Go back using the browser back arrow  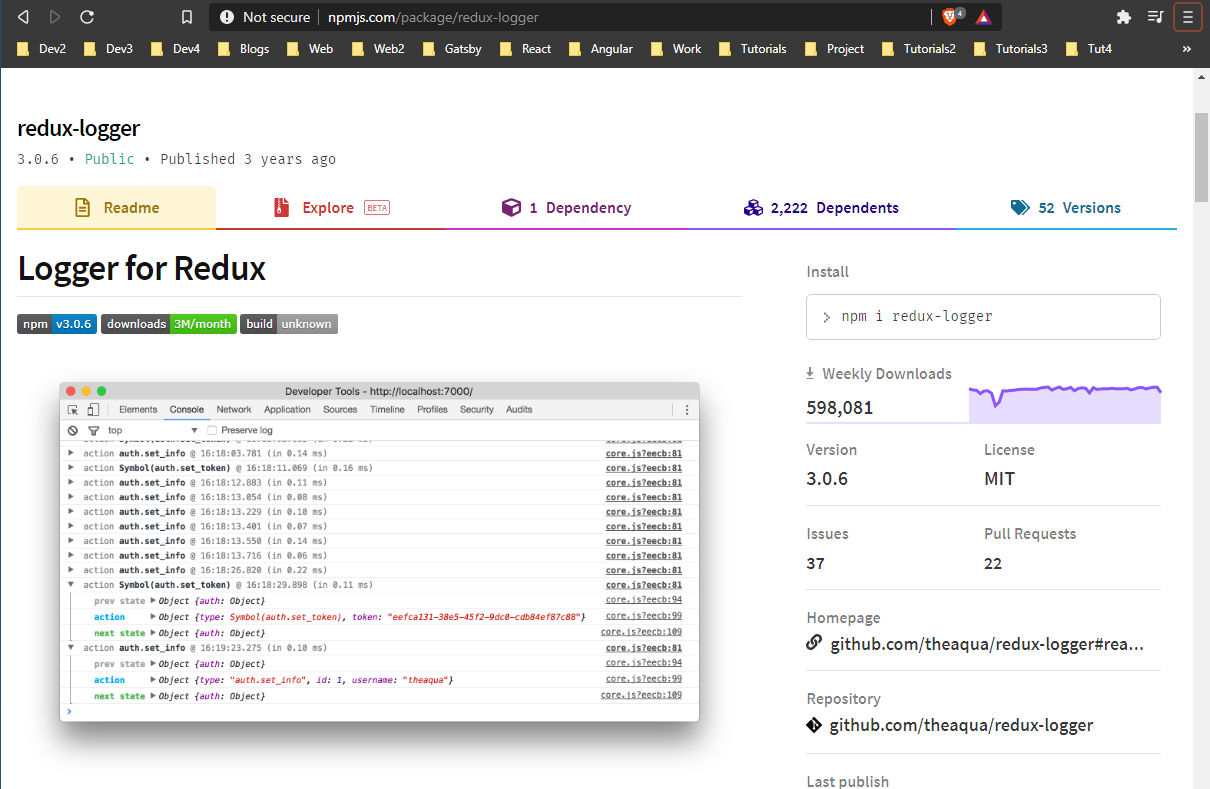pyautogui.click(x=23, y=17)
